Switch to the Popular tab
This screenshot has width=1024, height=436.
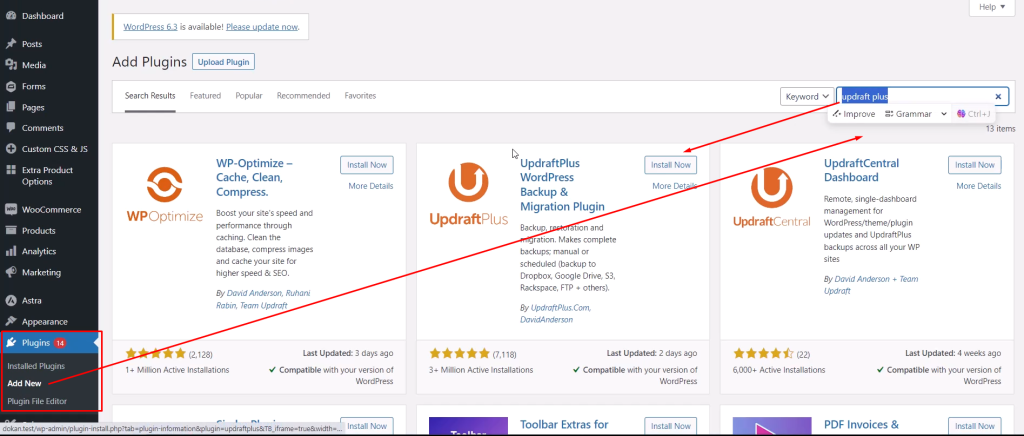point(249,95)
